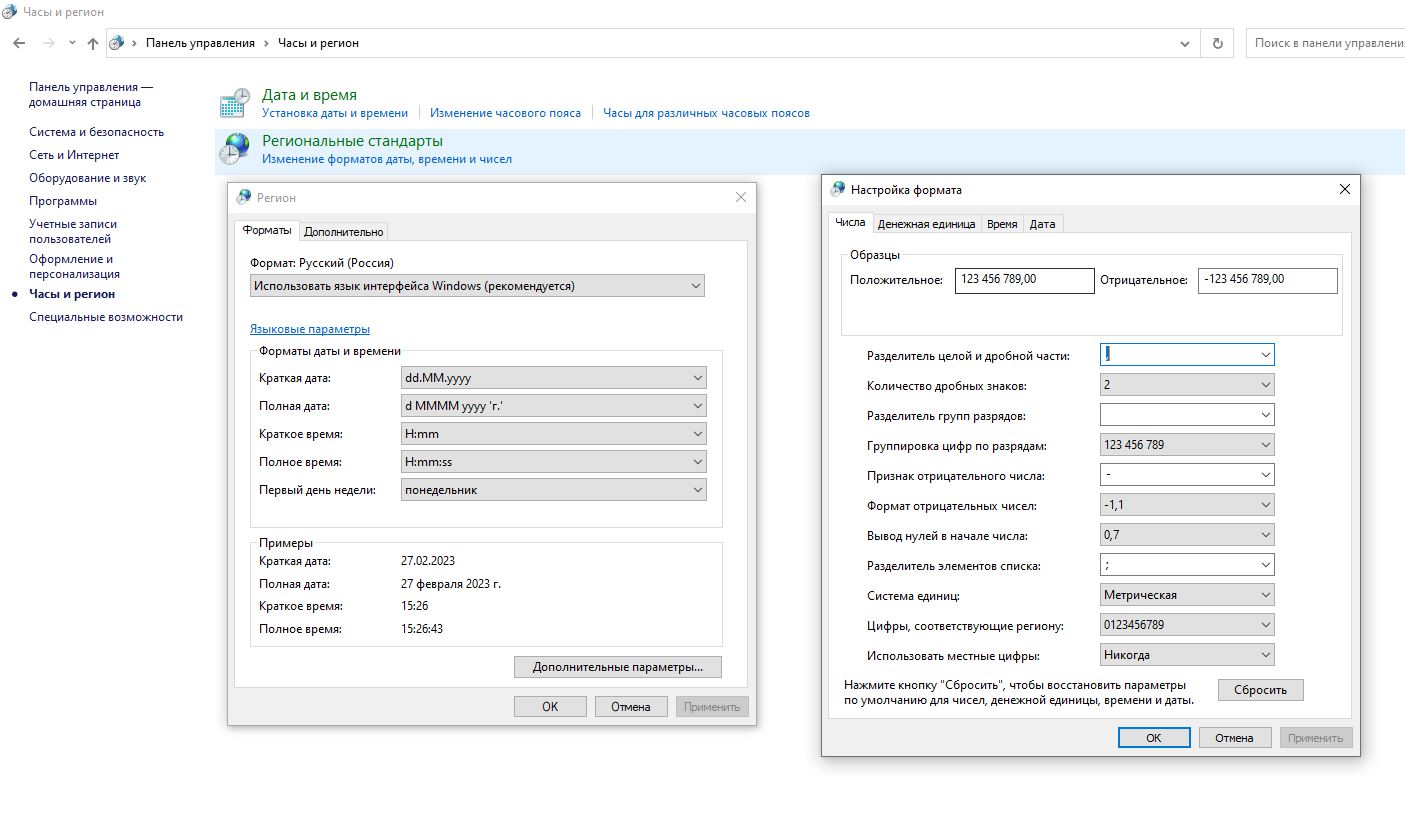Viewport: 1405px width, 817px height.
Task: Click the Языковые параметры link
Action: click(x=310, y=329)
